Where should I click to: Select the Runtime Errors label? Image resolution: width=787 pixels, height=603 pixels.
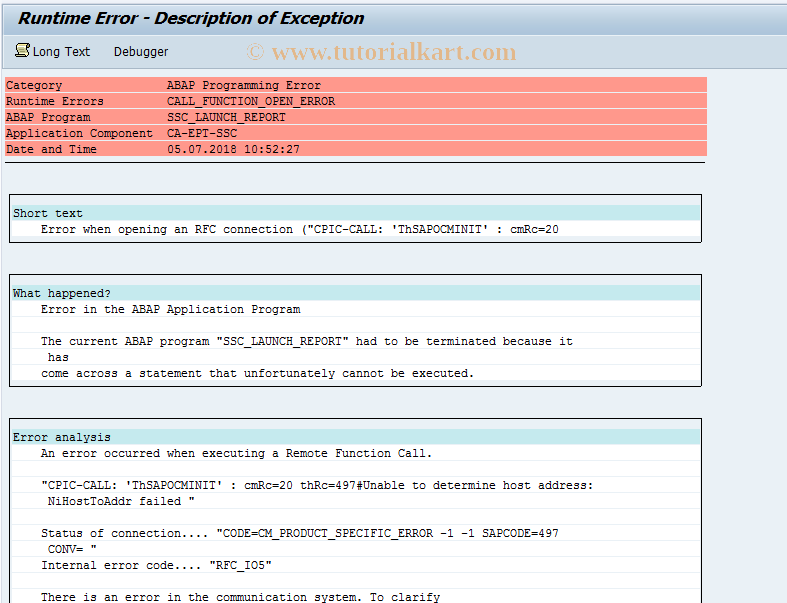[55, 101]
